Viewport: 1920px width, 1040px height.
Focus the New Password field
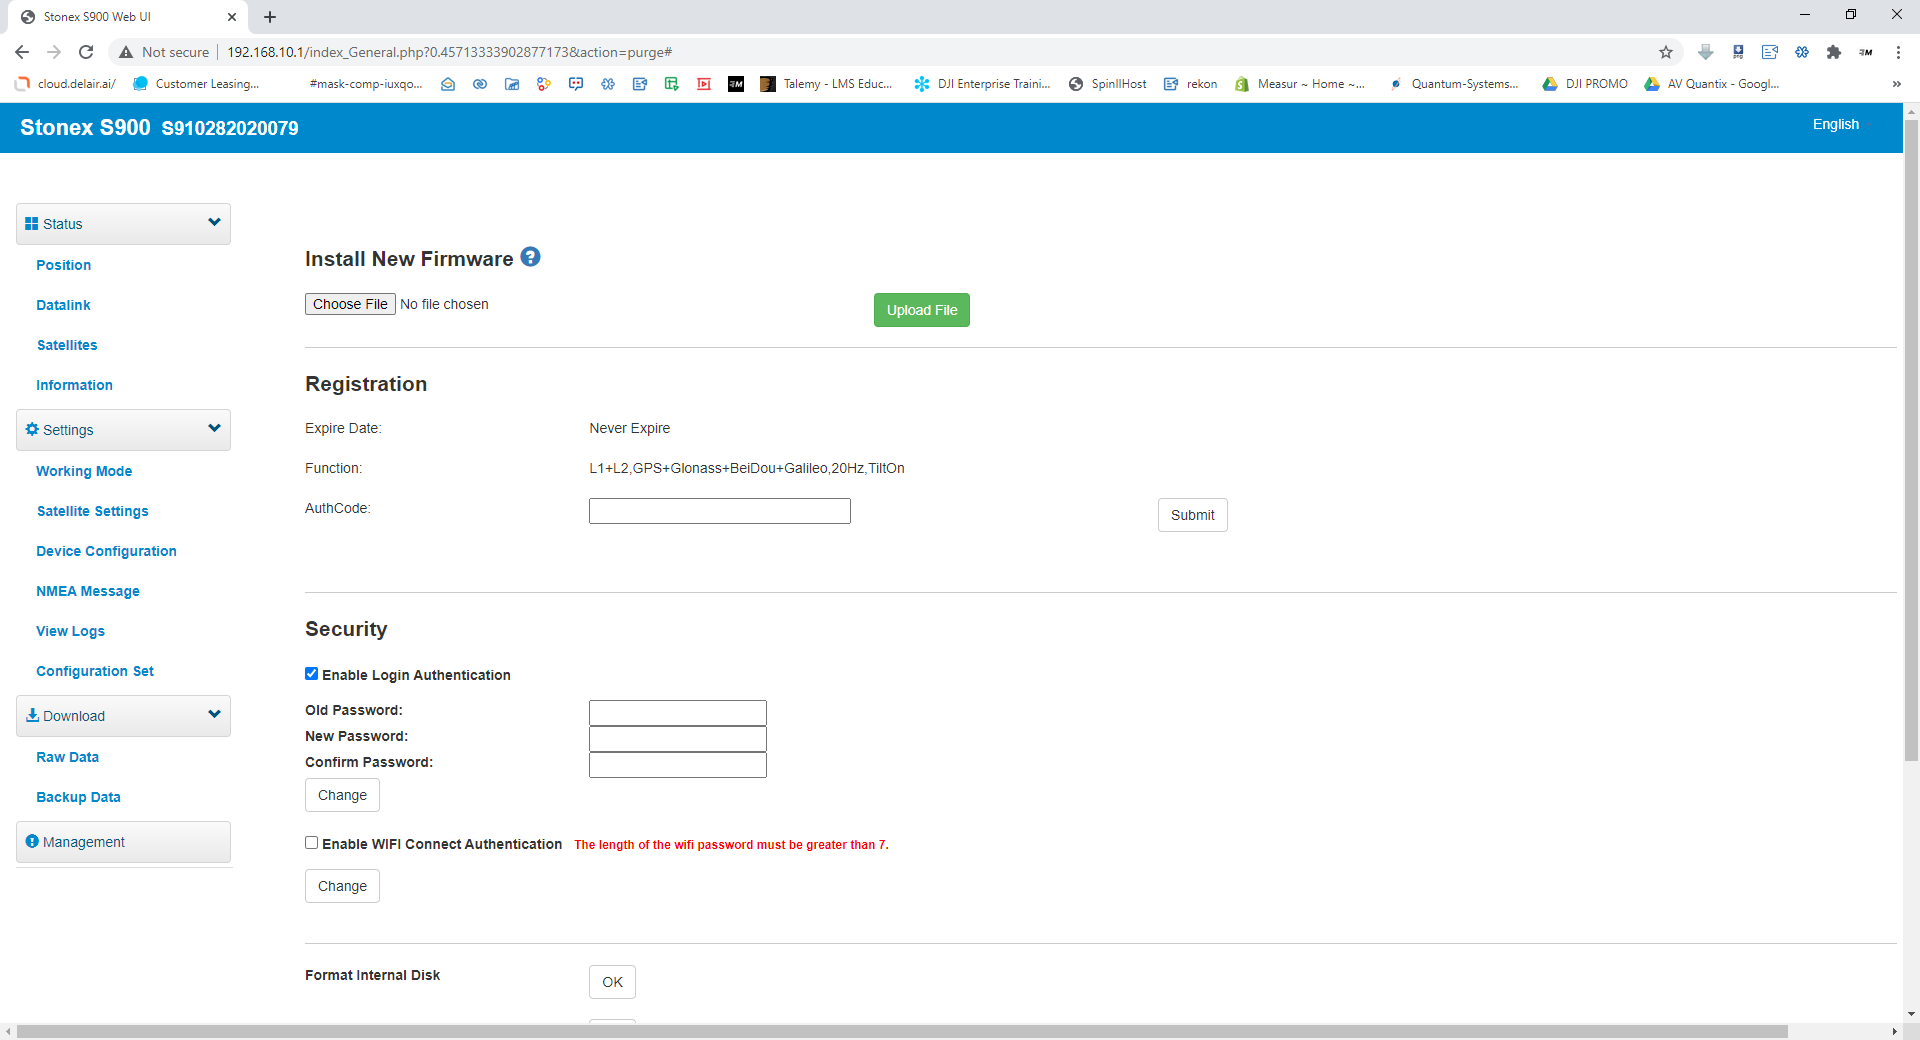(x=678, y=739)
